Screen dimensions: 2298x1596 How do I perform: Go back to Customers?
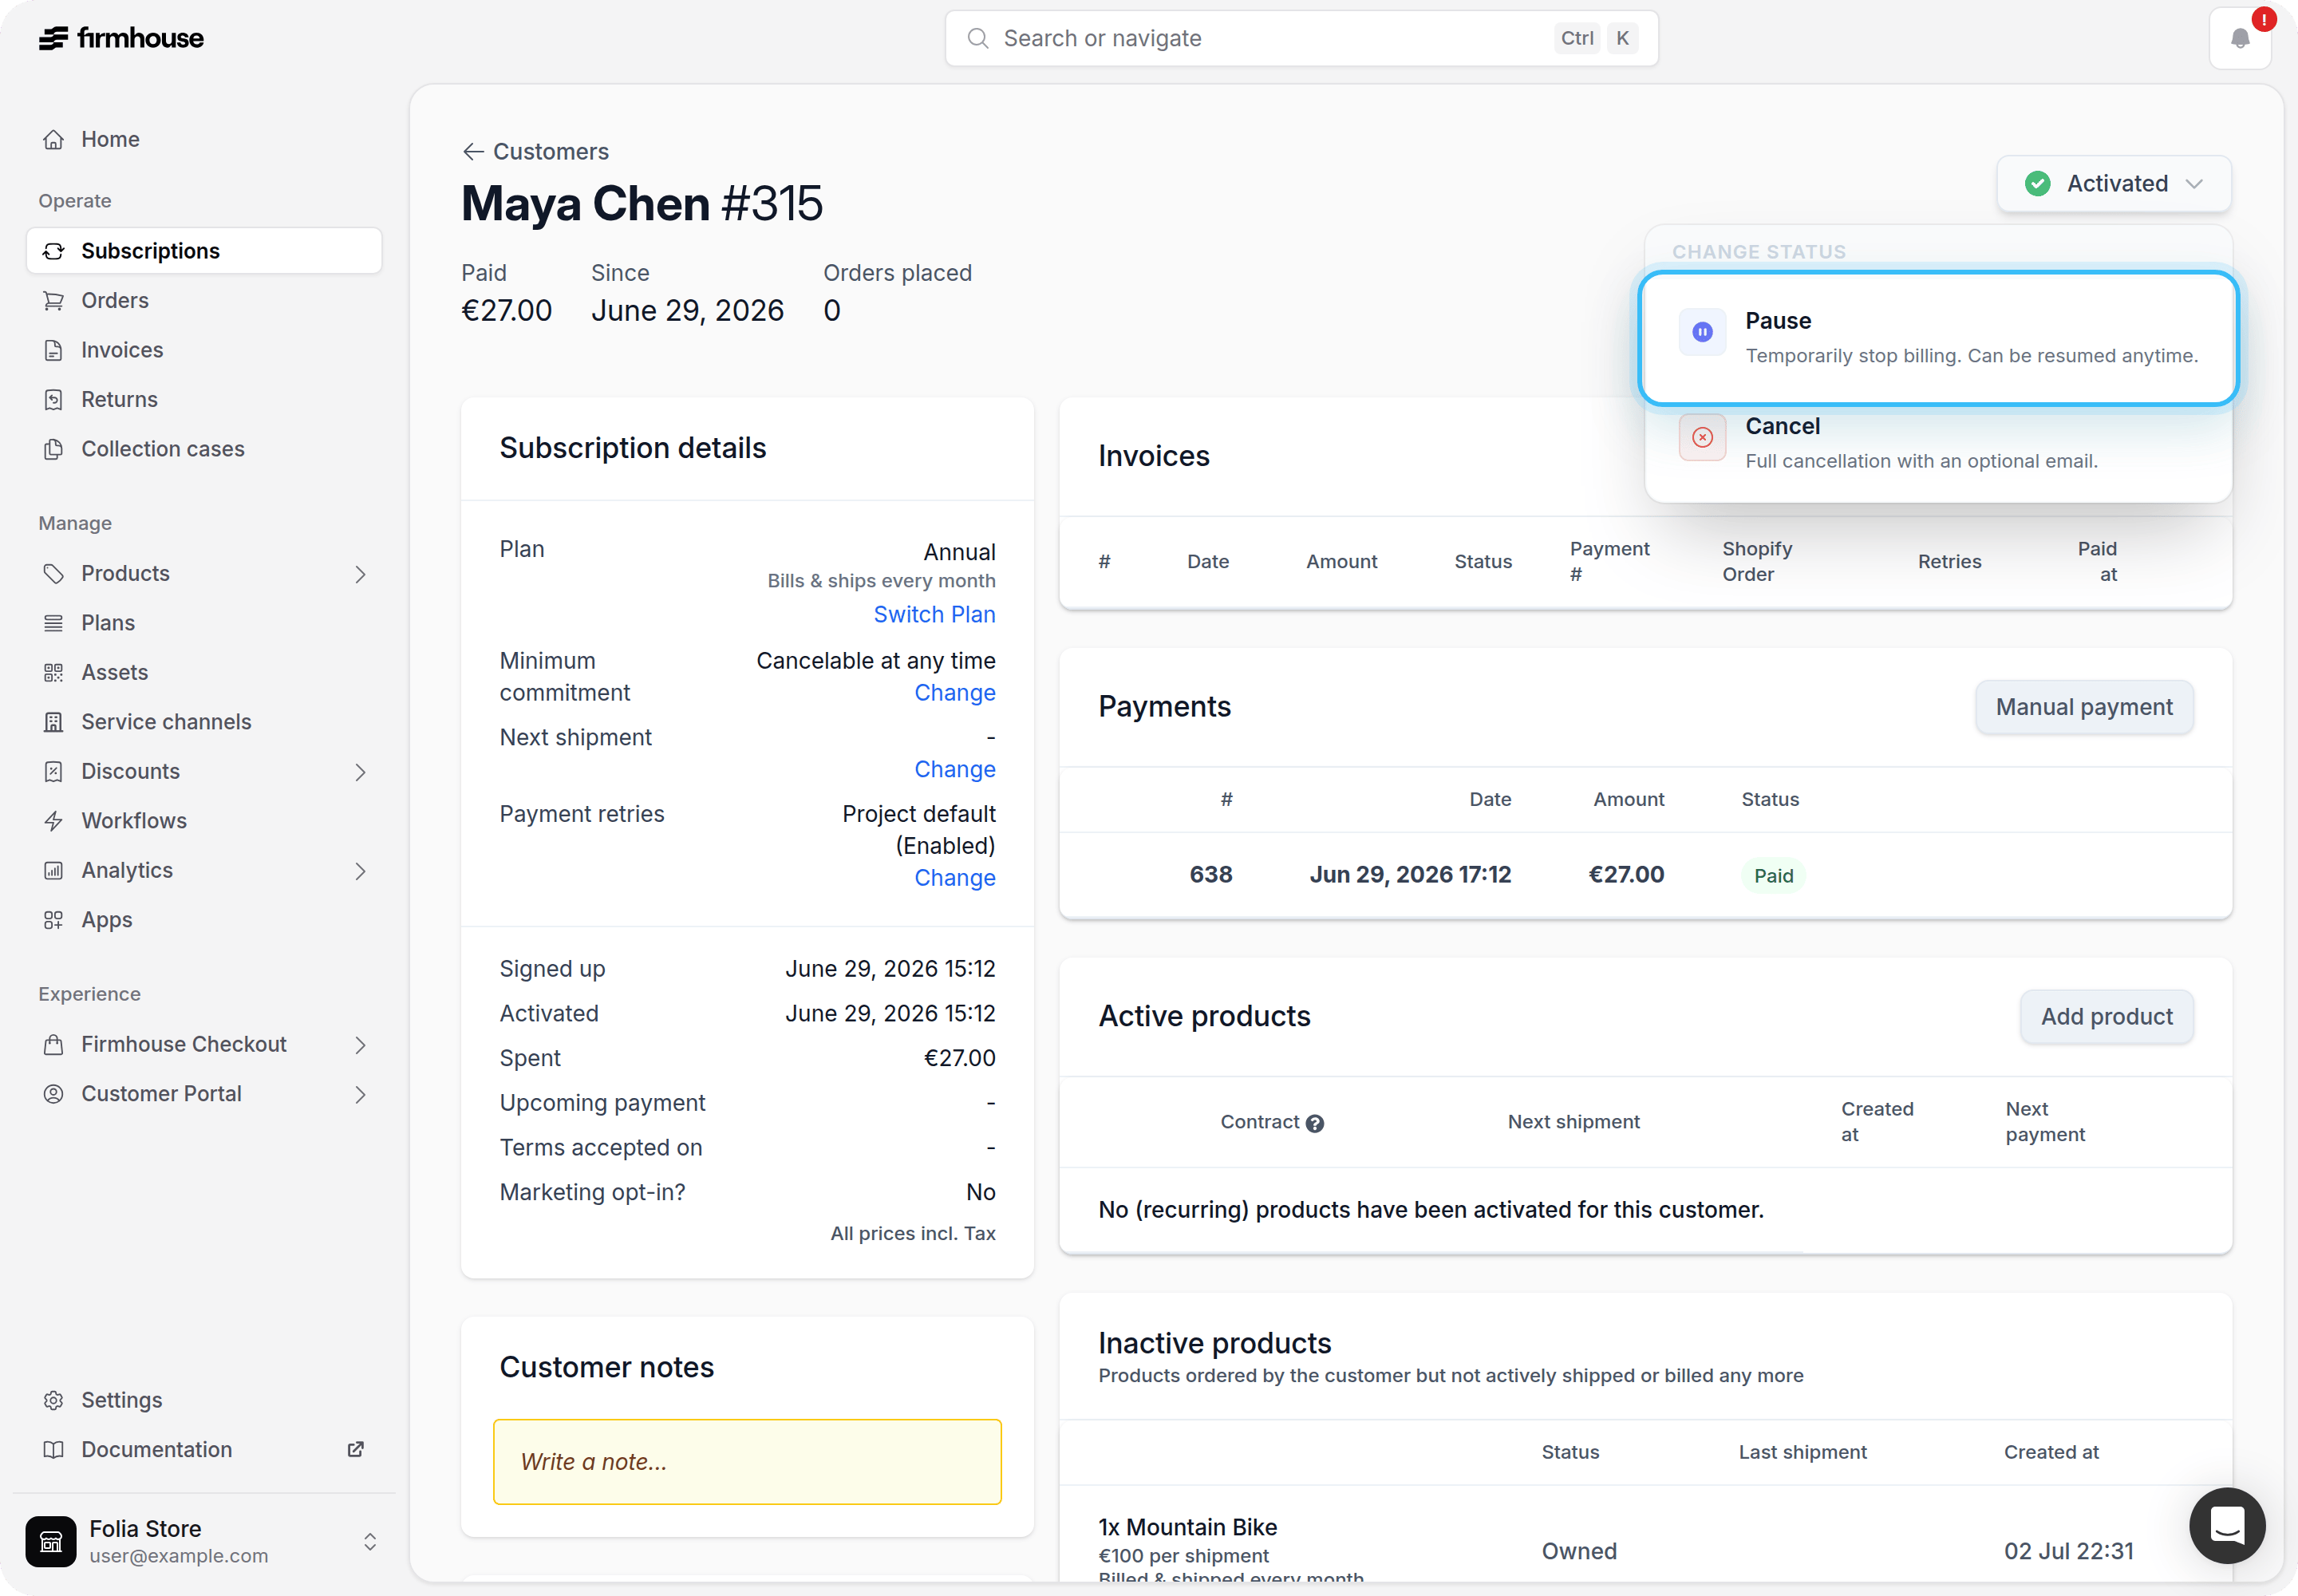pos(535,151)
